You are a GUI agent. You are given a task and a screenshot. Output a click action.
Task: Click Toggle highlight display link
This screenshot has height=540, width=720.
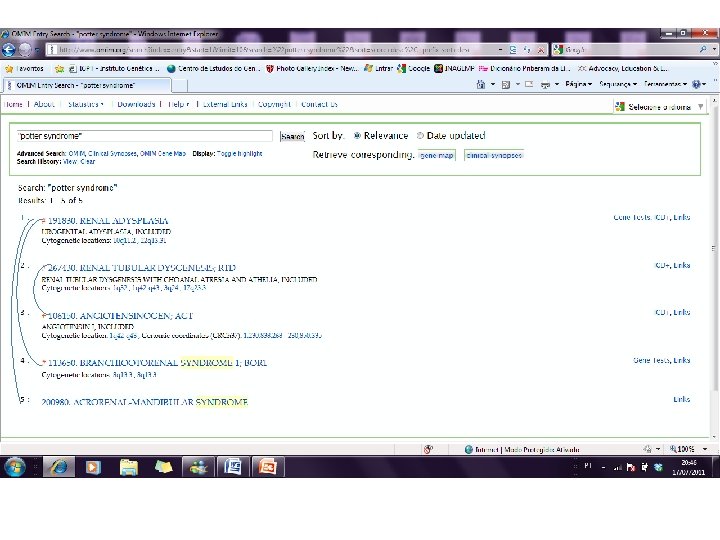pyautogui.click(x=239, y=153)
